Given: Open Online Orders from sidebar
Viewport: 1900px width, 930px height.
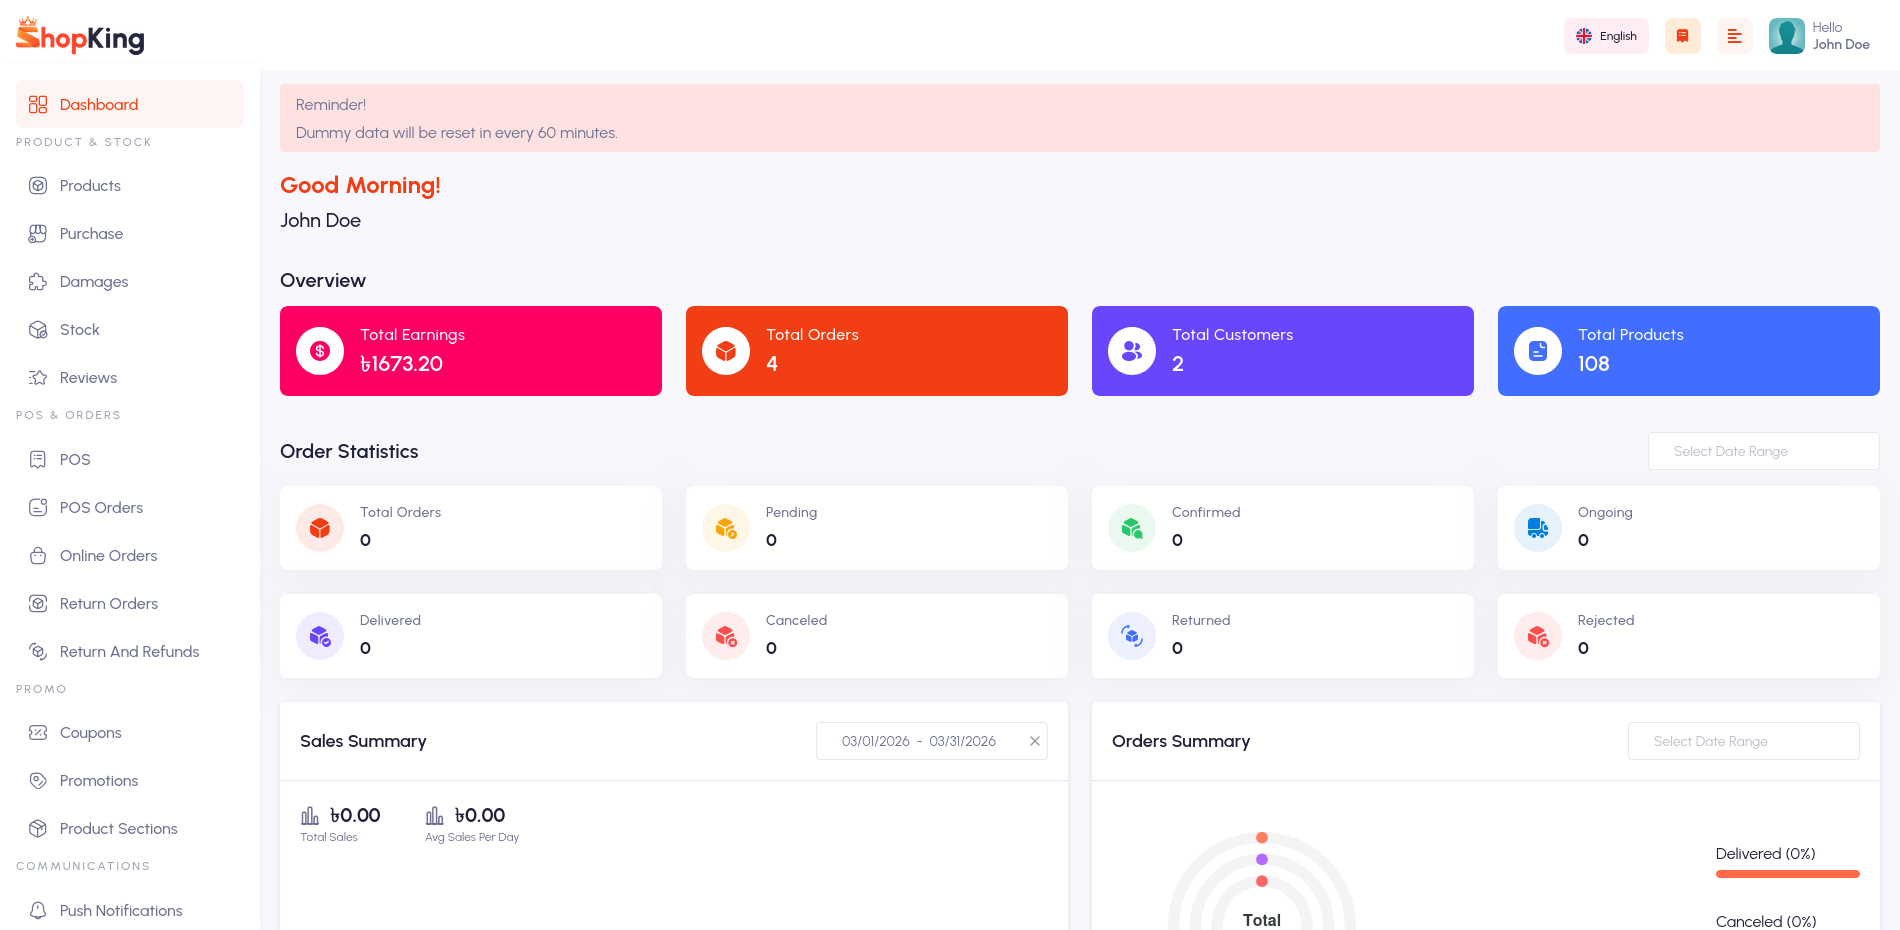Looking at the screenshot, I should pyautogui.click(x=108, y=556).
